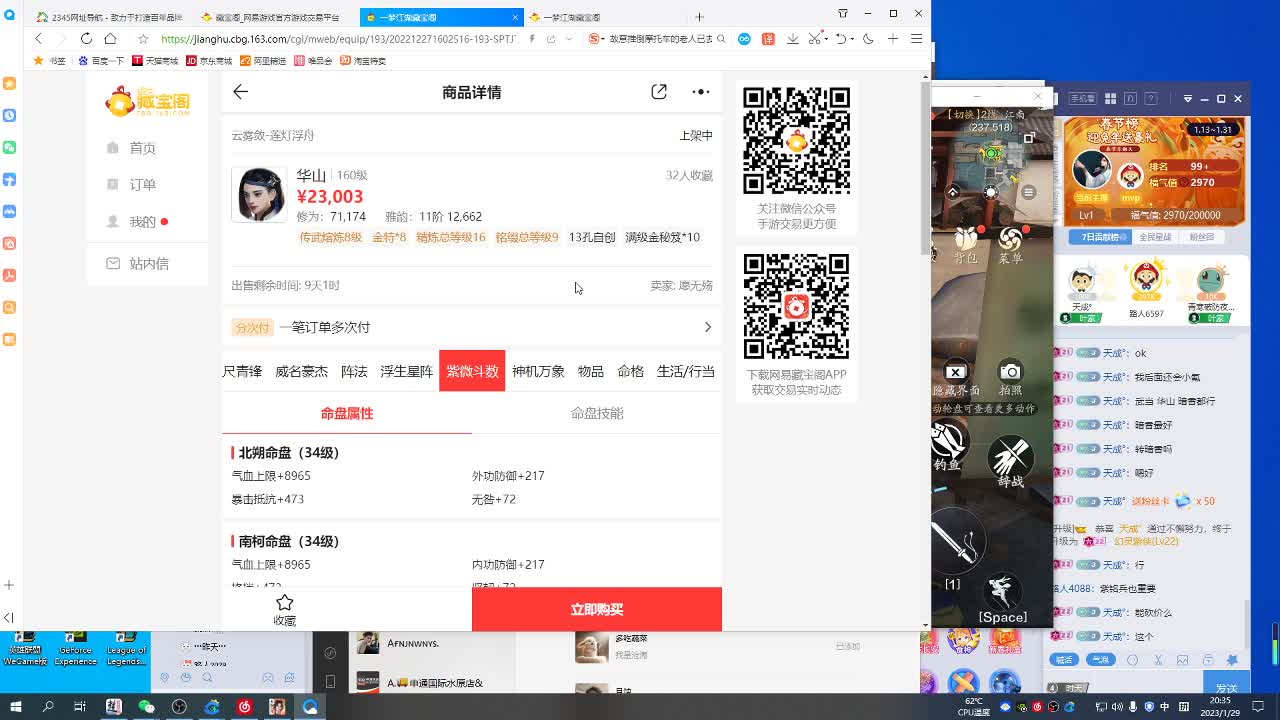
Task: Open the share icon beside 商品详情
Action: [659, 92]
